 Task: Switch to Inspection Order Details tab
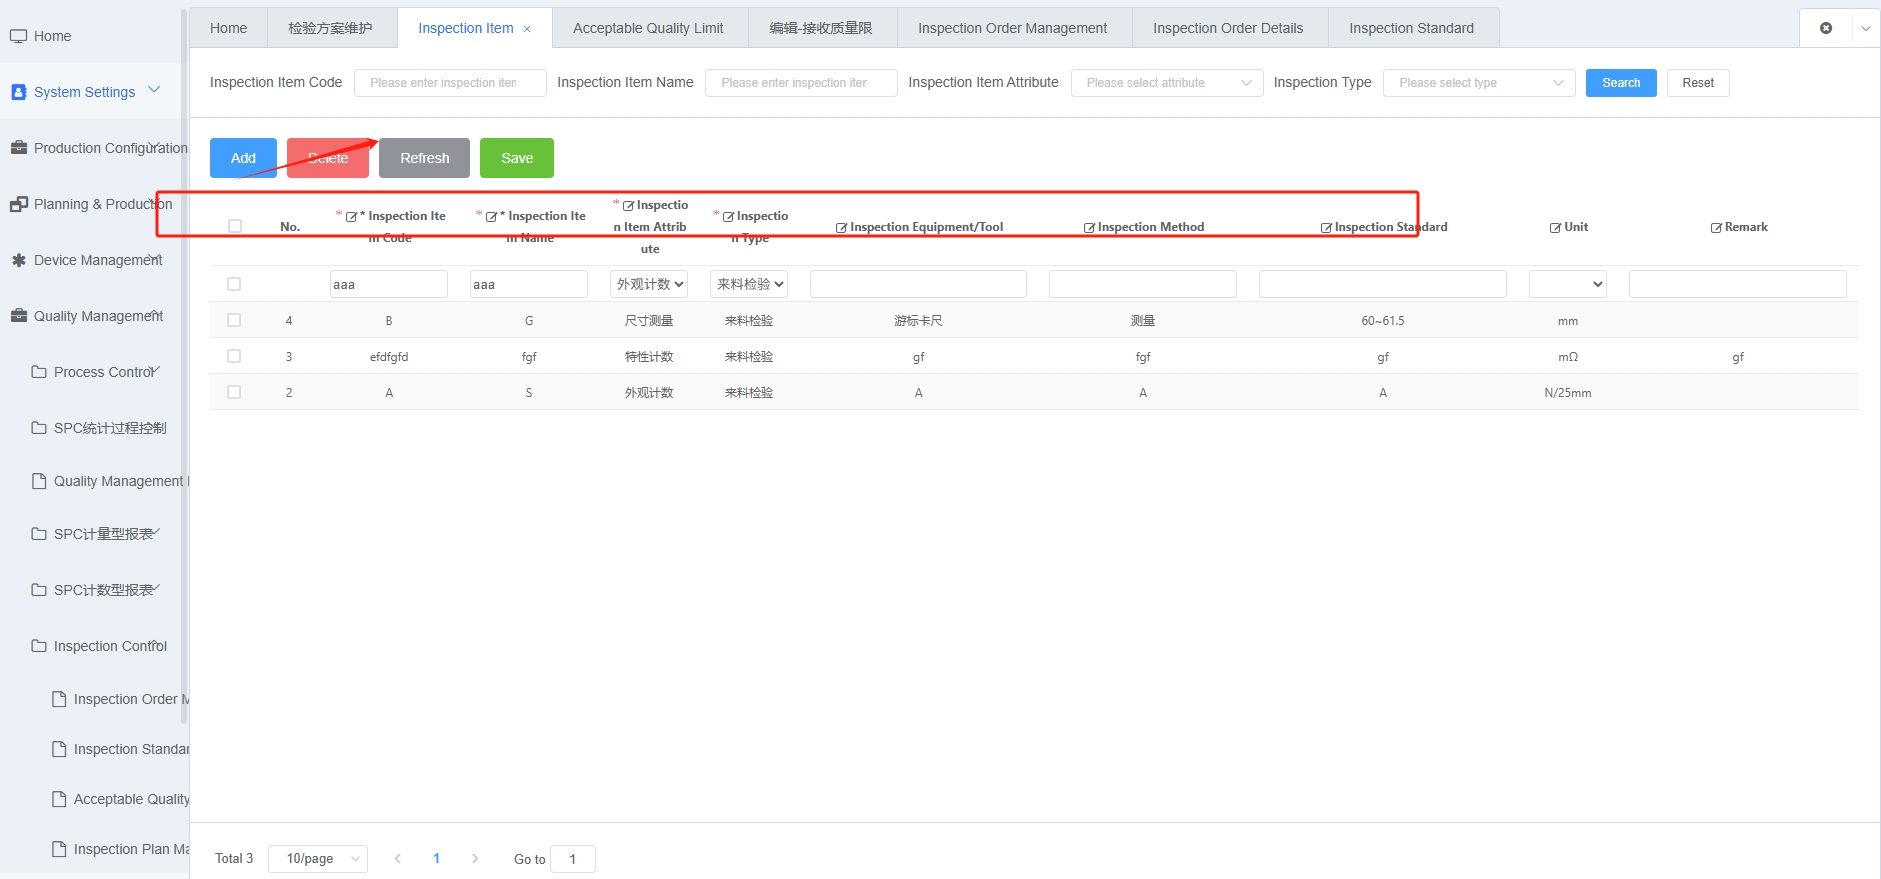point(1228,28)
